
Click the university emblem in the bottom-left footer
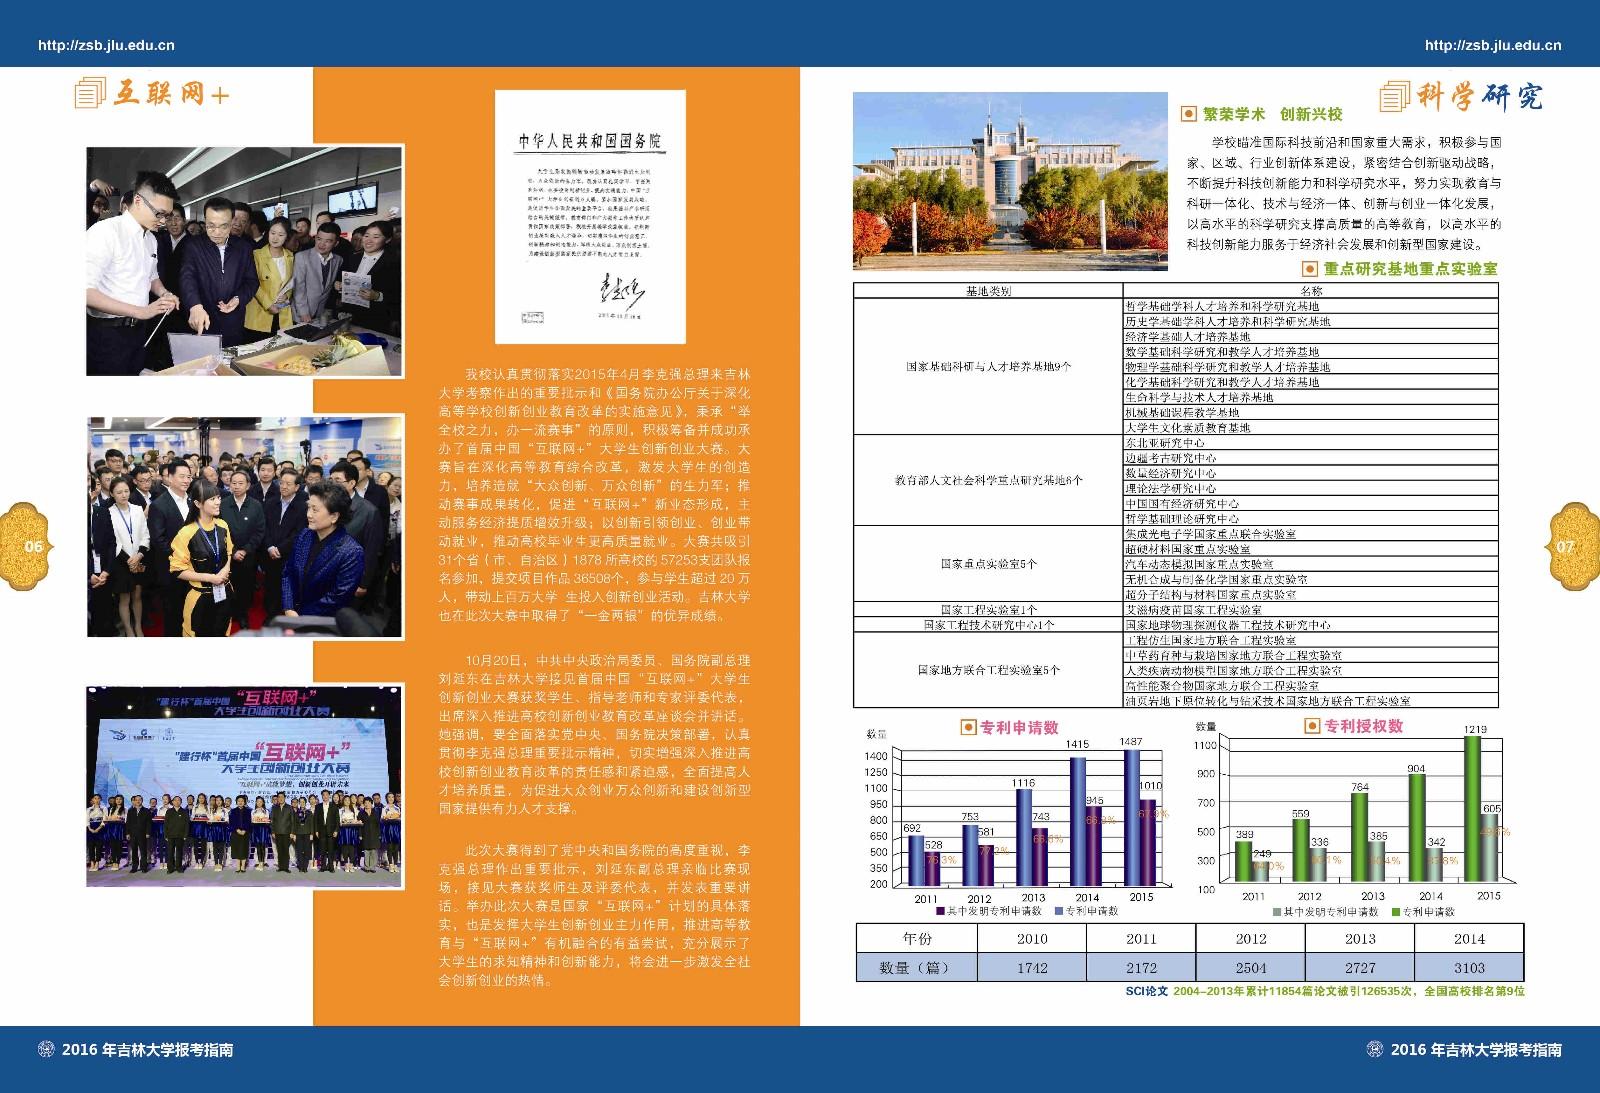[x=45, y=1049]
